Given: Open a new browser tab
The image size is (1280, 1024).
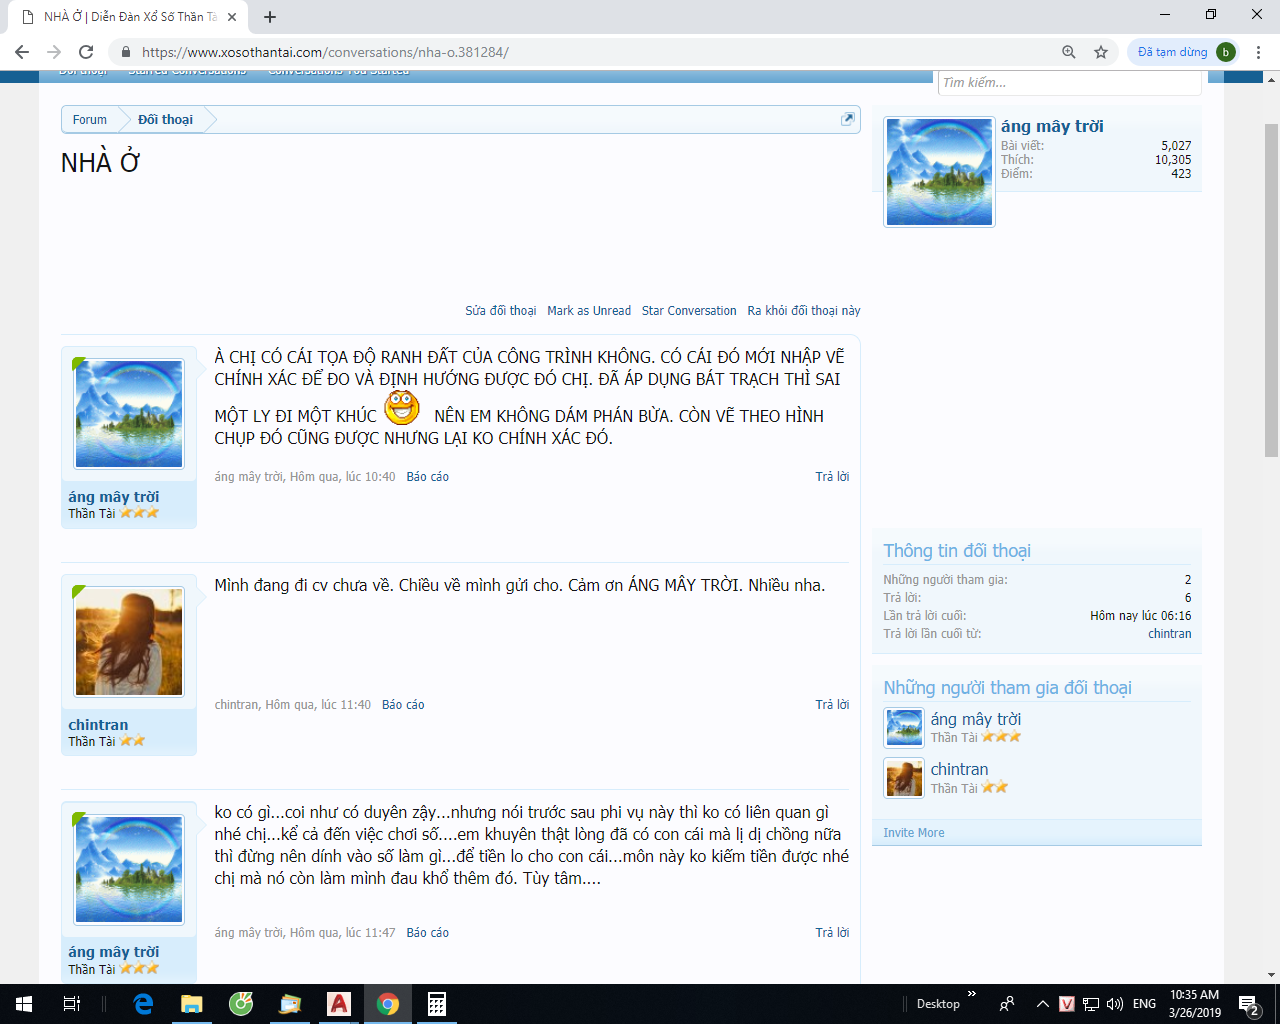Looking at the screenshot, I should [x=270, y=17].
